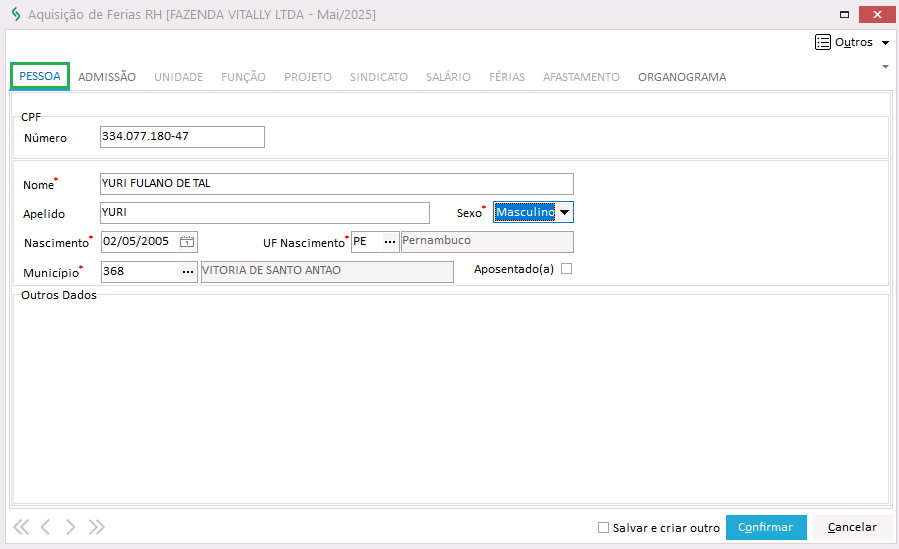Switch to the SINDICATO tab
The width and height of the screenshot is (899, 549).
tap(378, 77)
